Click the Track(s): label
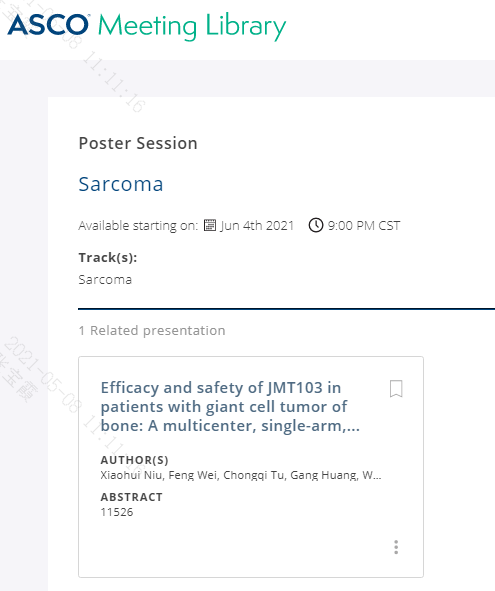The width and height of the screenshot is (495, 591). 108,258
